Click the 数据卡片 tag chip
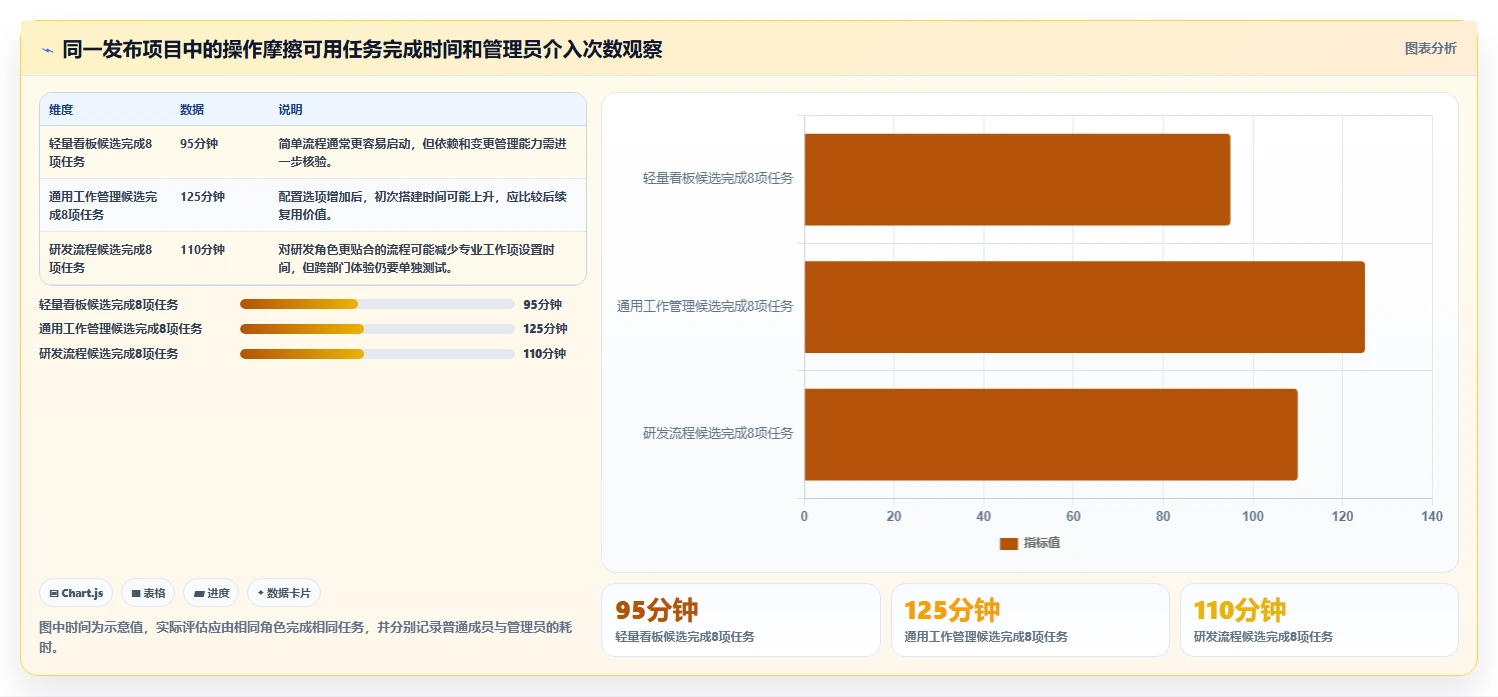 [284, 593]
